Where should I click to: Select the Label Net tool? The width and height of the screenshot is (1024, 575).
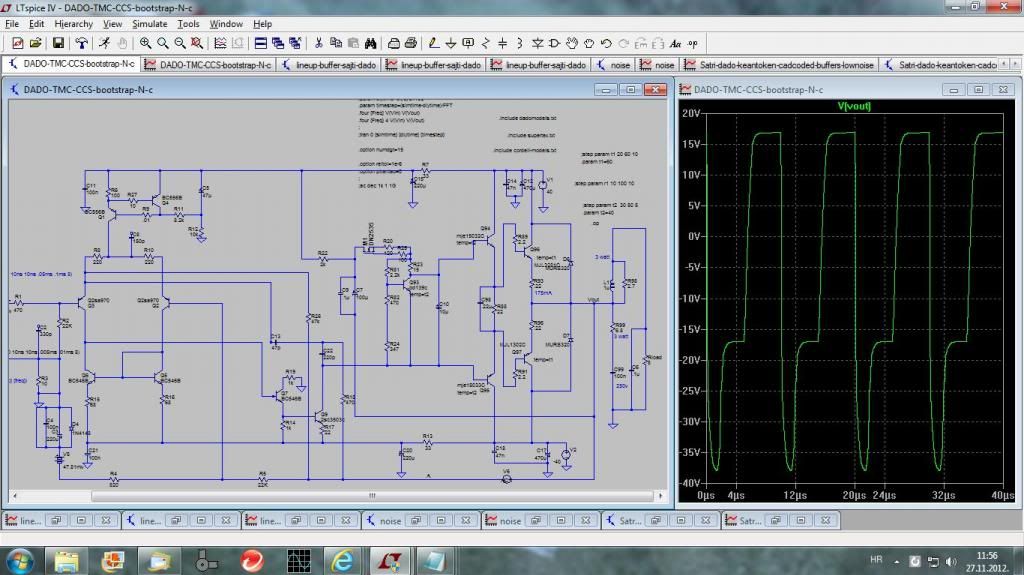[x=468, y=43]
